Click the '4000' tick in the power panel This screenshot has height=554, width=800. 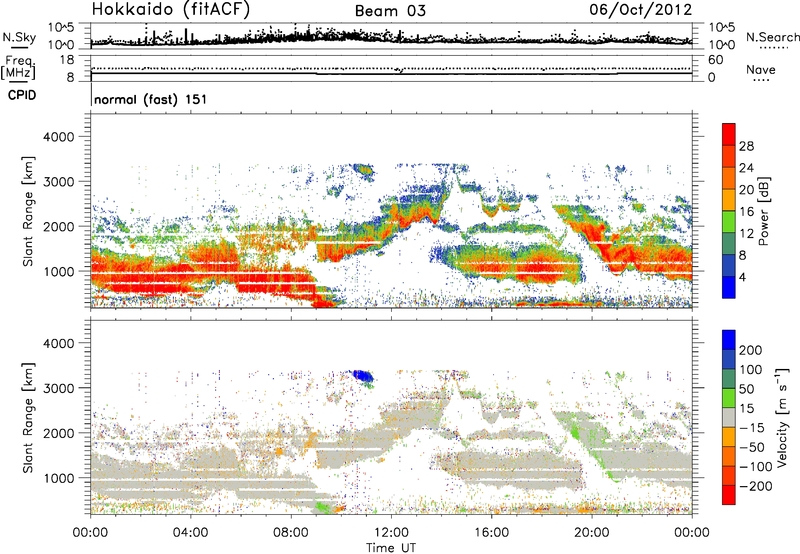(59, 137)
